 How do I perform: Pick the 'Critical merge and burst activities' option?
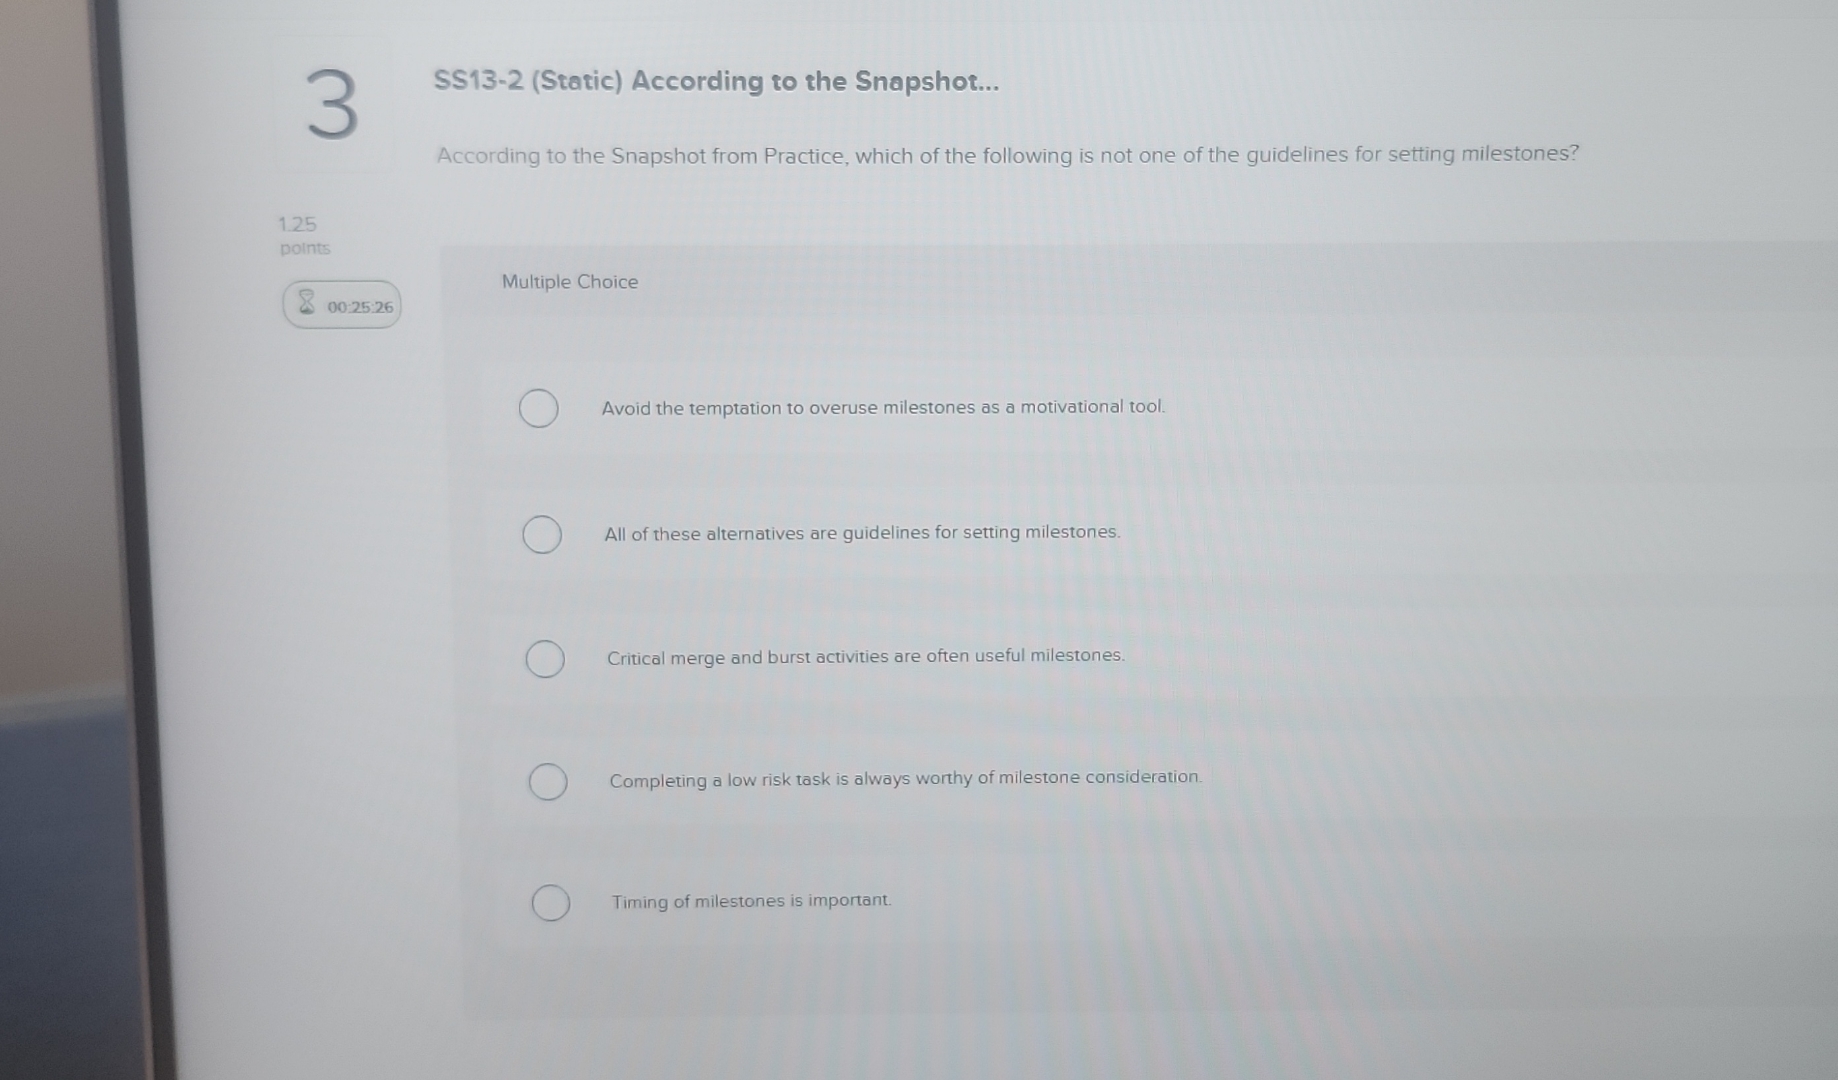(x=545, y=659)
